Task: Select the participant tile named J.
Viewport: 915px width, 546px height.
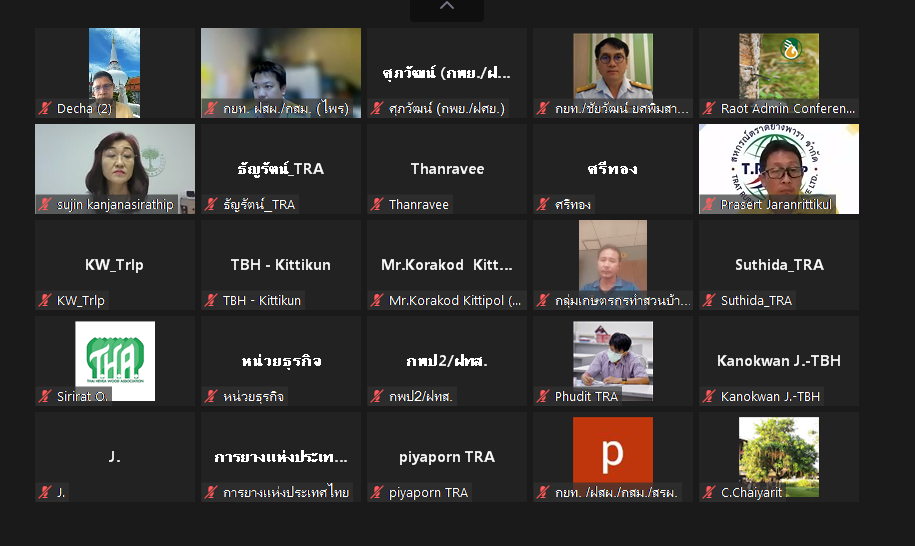Action: (x=115, y=457)
